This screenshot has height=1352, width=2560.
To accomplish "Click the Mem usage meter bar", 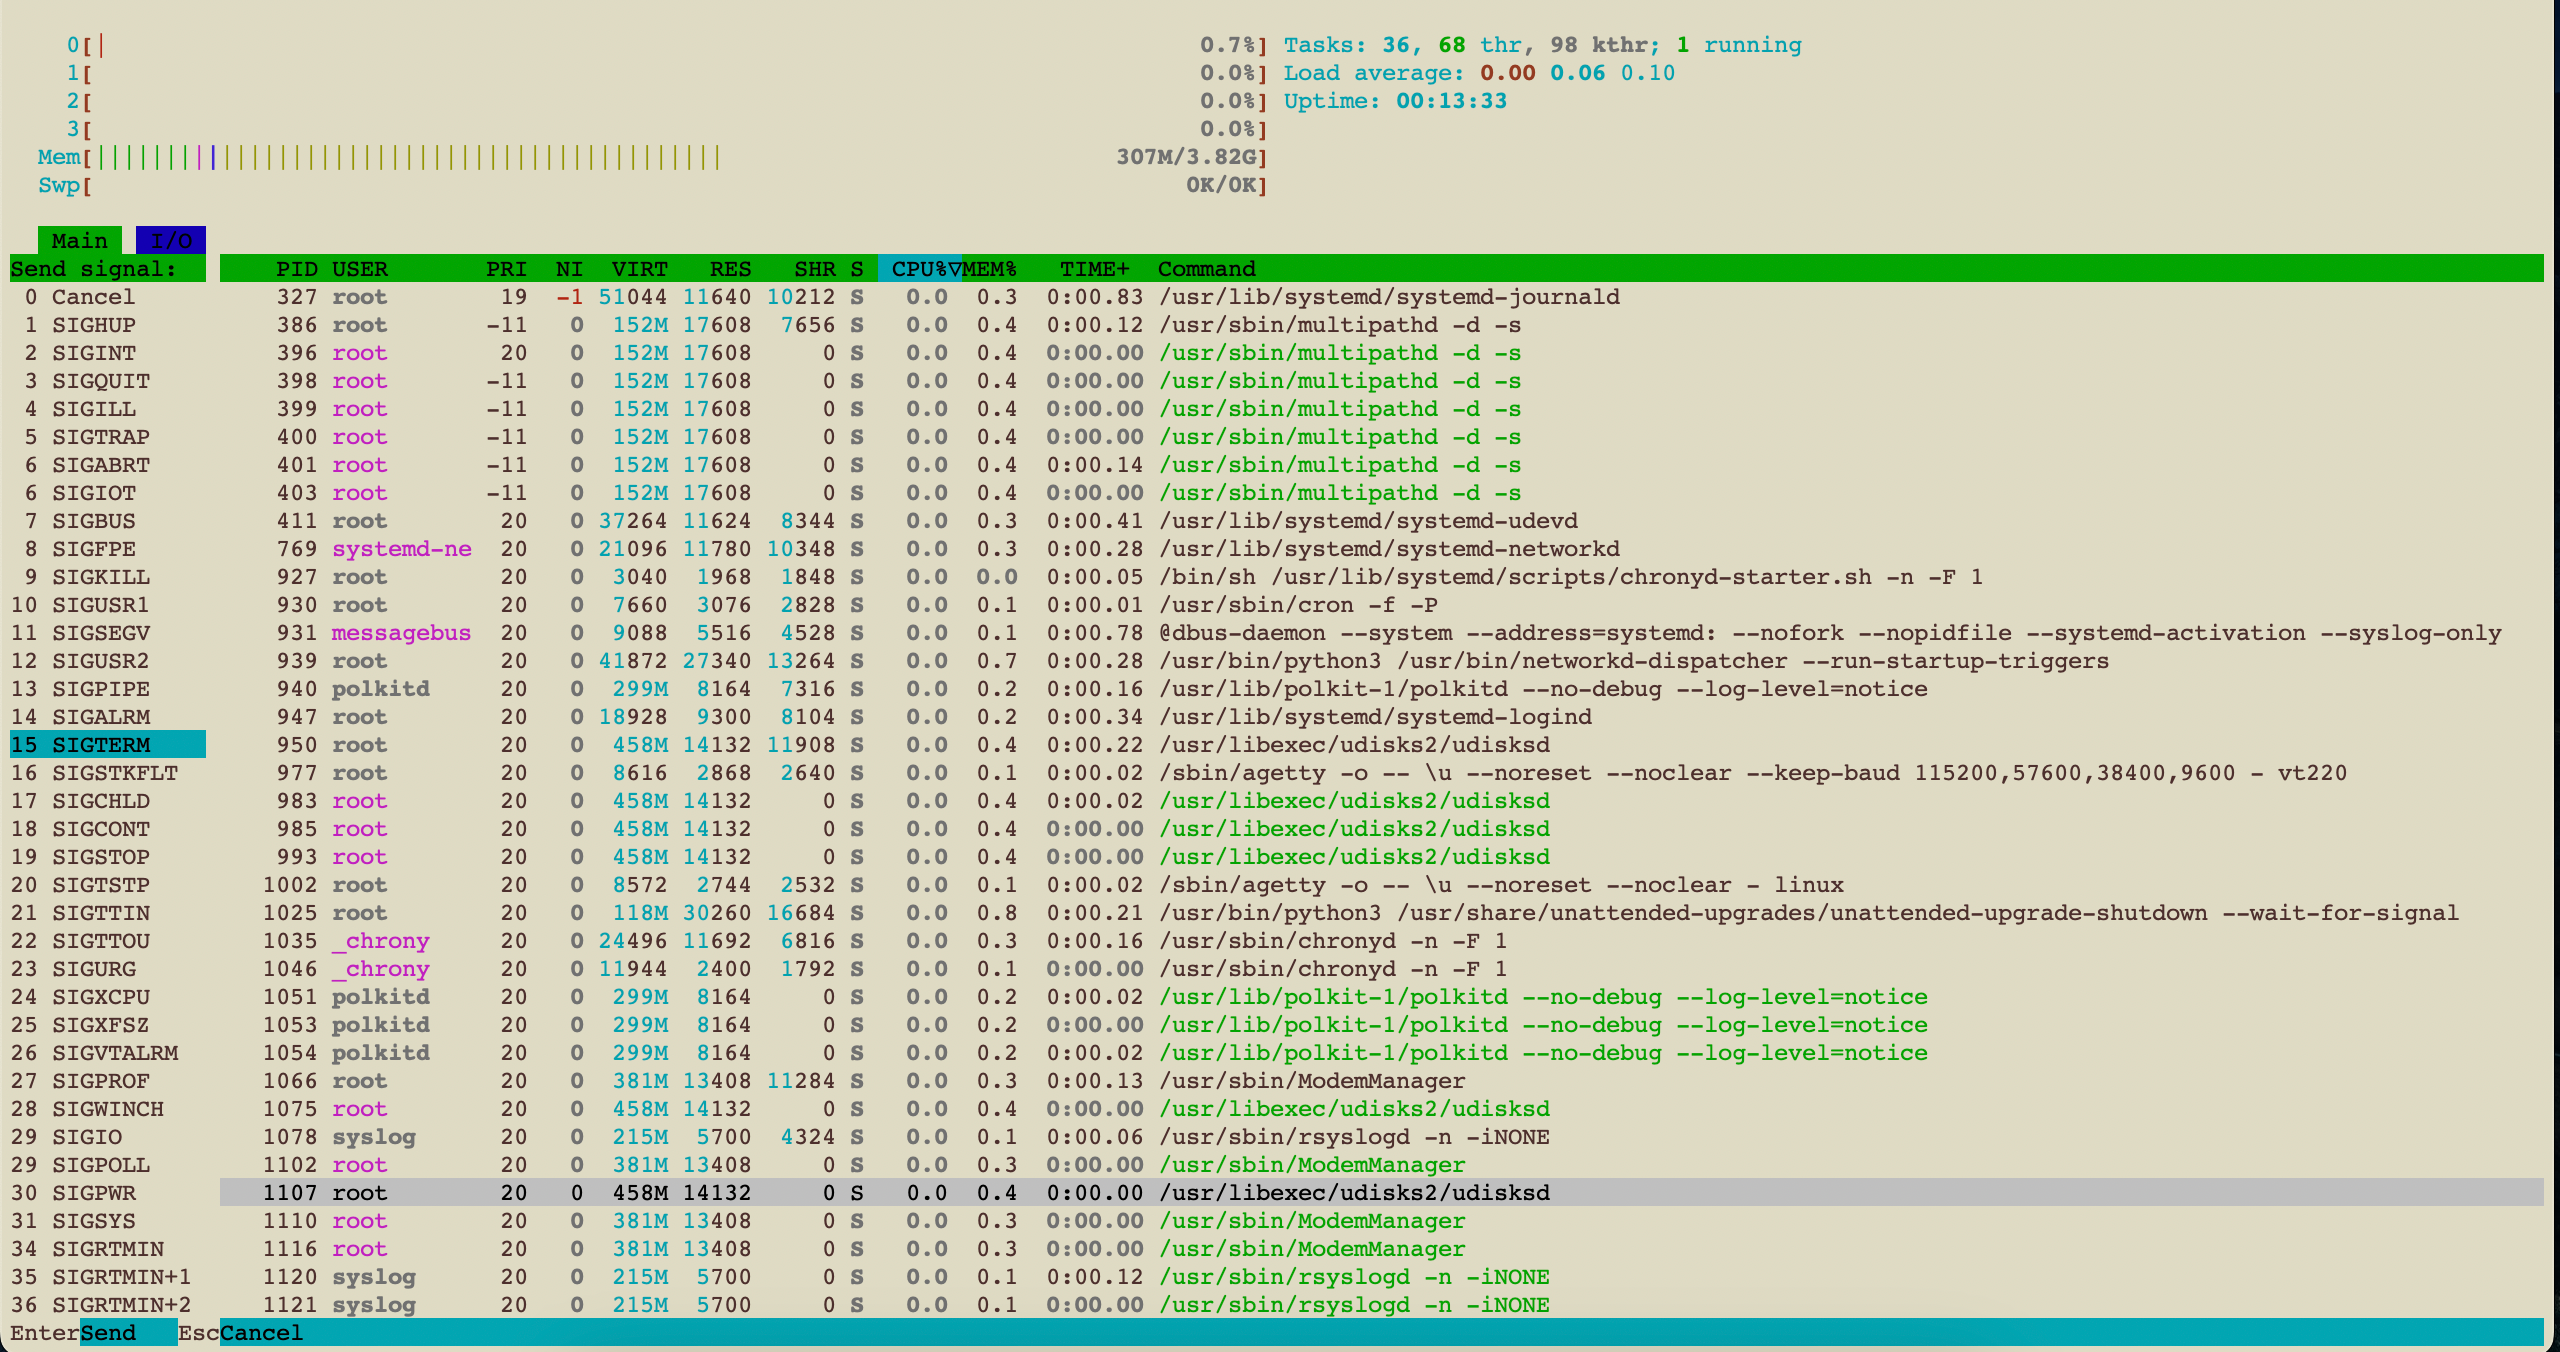I will tap(653, 157).
